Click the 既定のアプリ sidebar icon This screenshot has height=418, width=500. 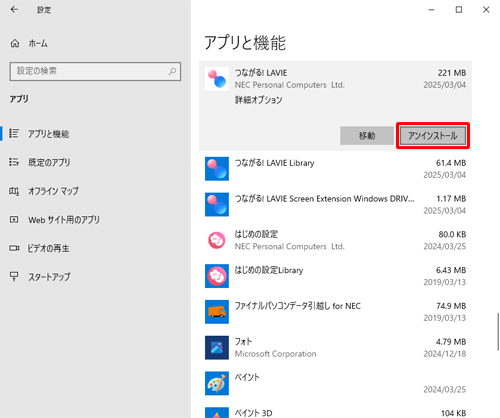(14, 162)
